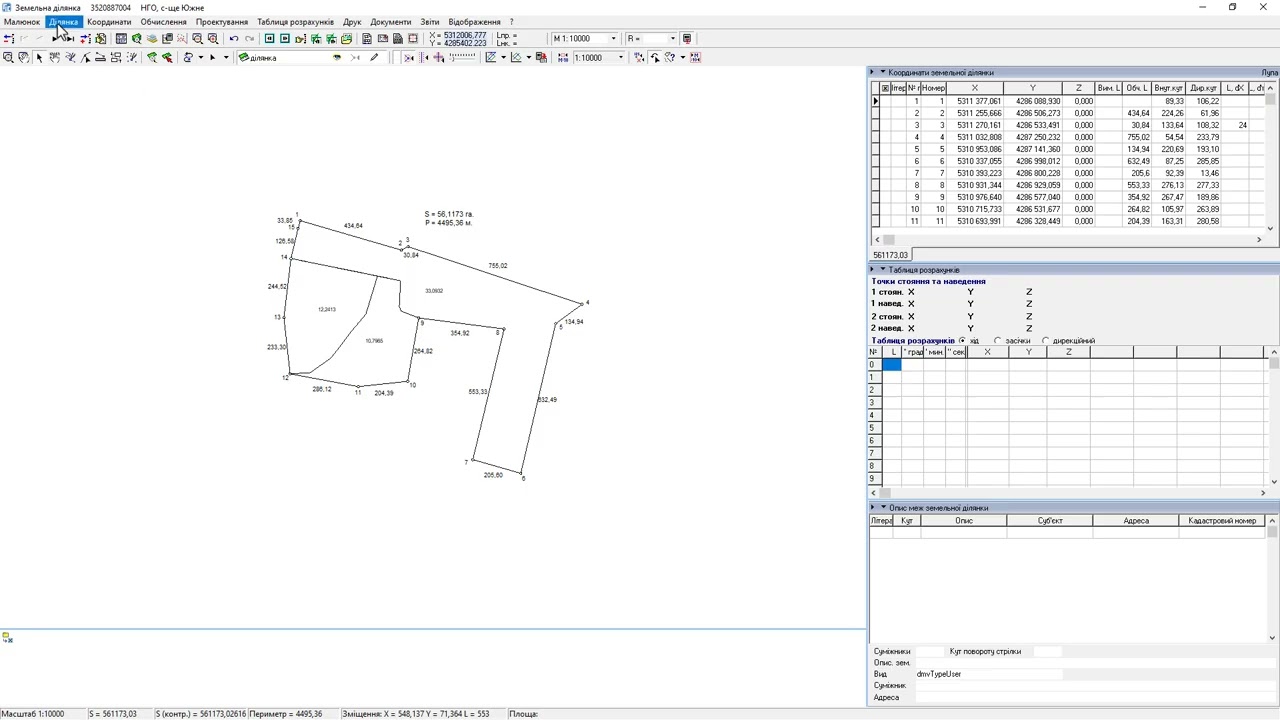Click the red frame icon in top toolbar
Viewport: 1280px width, 720px height.
(x=413, y=39)
